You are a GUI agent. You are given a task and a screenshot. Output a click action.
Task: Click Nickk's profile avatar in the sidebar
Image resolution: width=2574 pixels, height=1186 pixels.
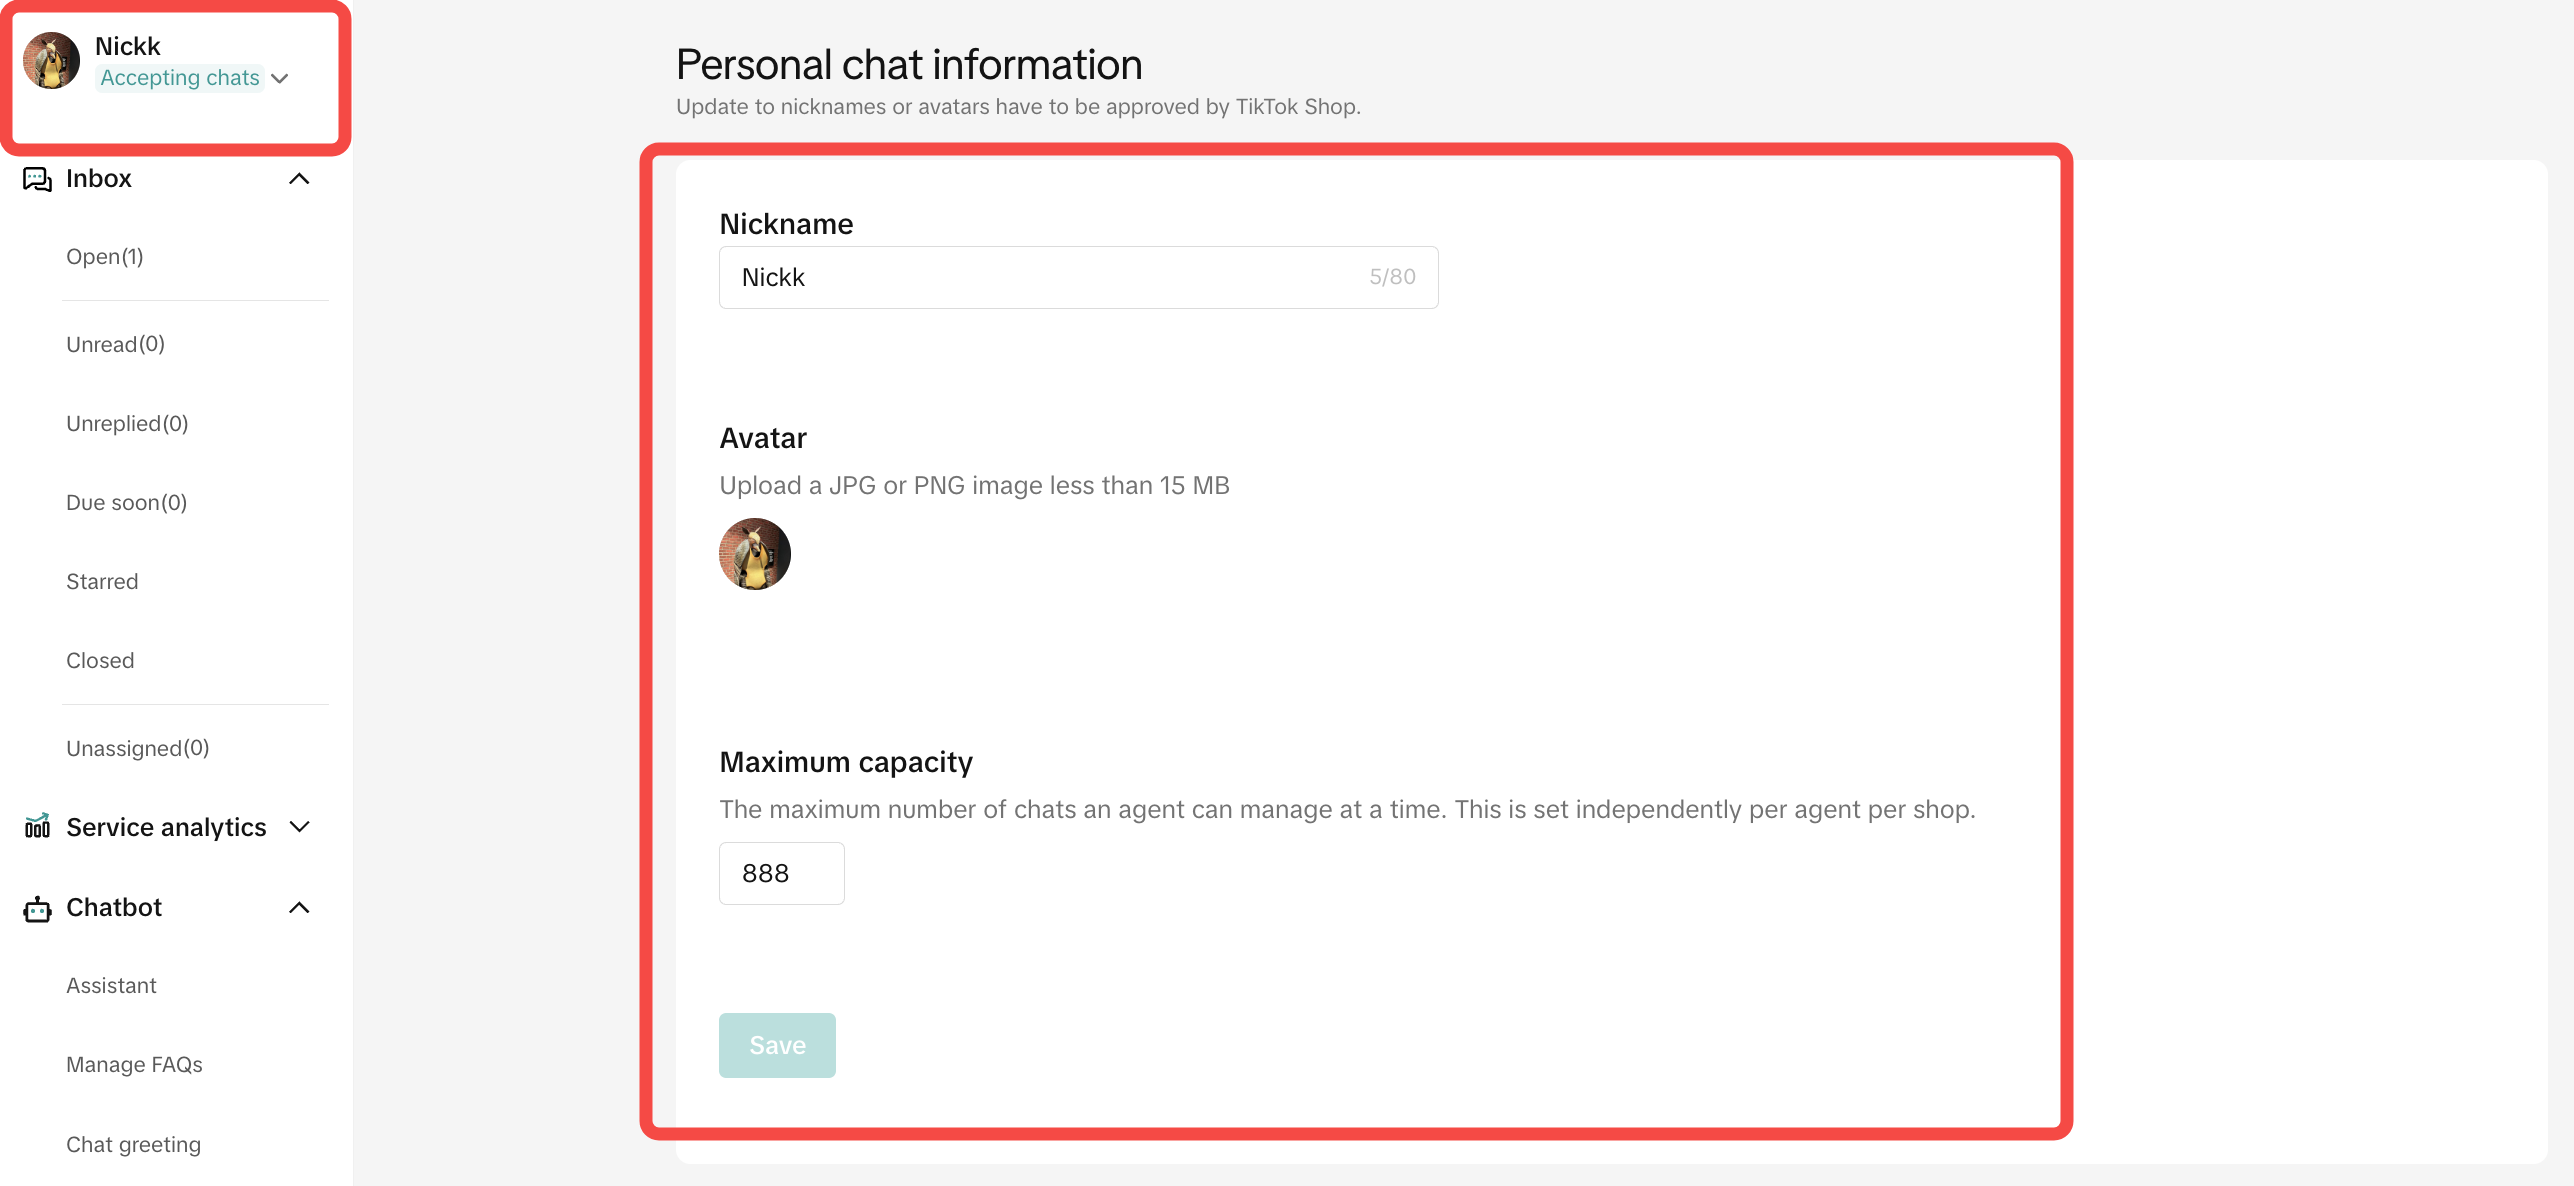pyautogui.click(x=51, y=61)
